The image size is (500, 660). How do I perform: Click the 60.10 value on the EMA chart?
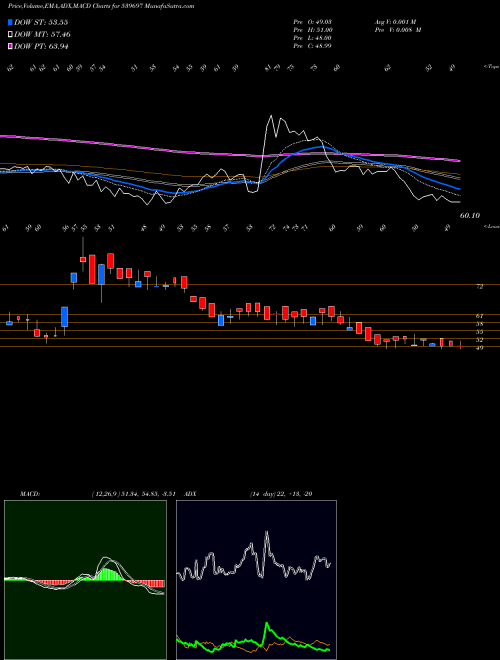click(470, 216)
